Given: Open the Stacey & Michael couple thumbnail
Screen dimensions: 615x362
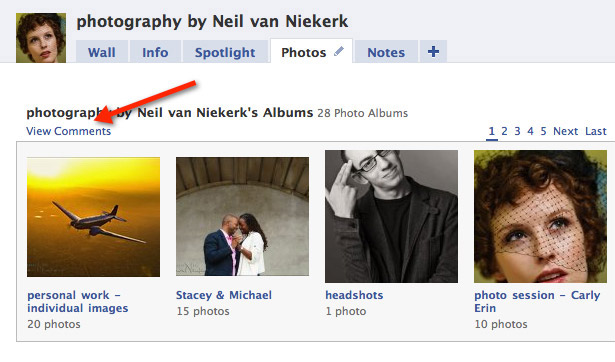Looking at the screenshot, I should [x=242, y=216].
